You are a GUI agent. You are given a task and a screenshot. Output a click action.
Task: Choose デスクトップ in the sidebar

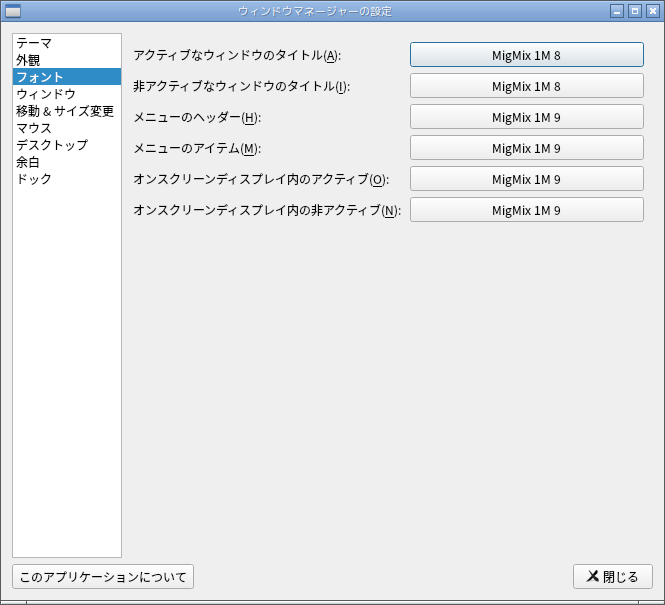point(67,145)
